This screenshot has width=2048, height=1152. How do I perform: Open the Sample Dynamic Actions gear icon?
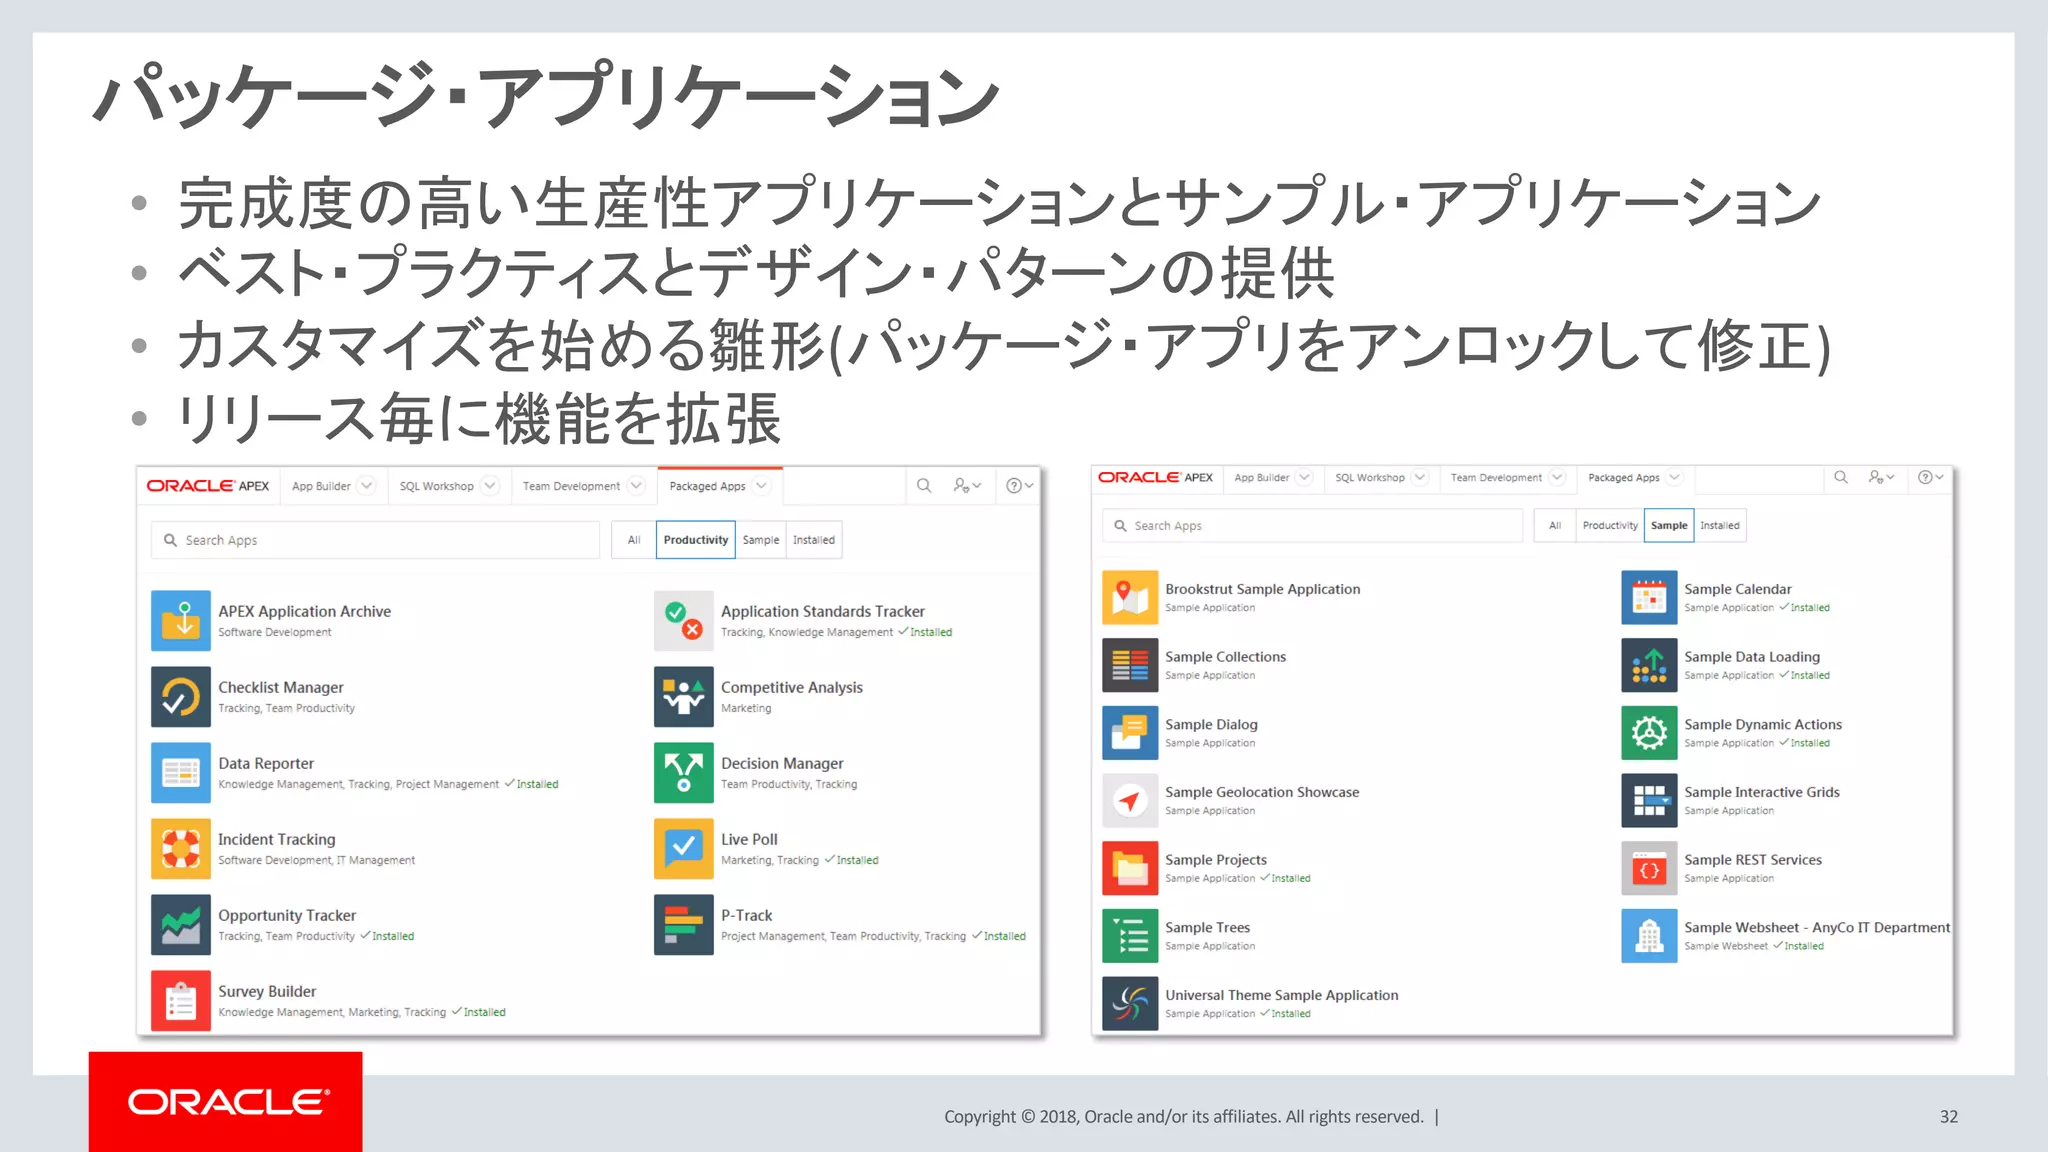[x=1649, y=733]
